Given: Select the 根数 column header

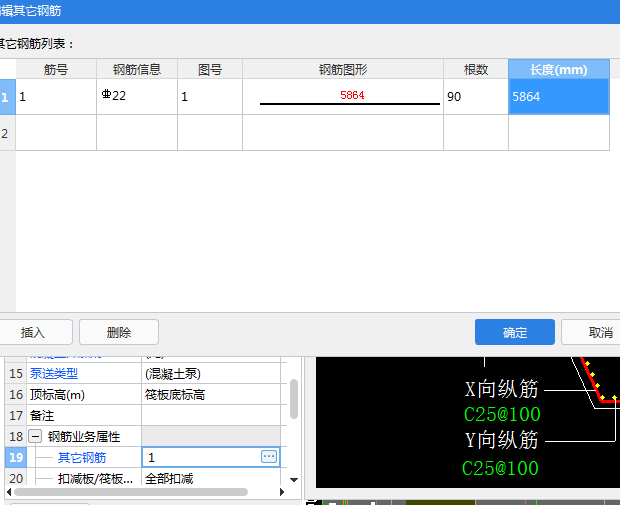Looking at the screenshot, I should click(x=476, y=69).
